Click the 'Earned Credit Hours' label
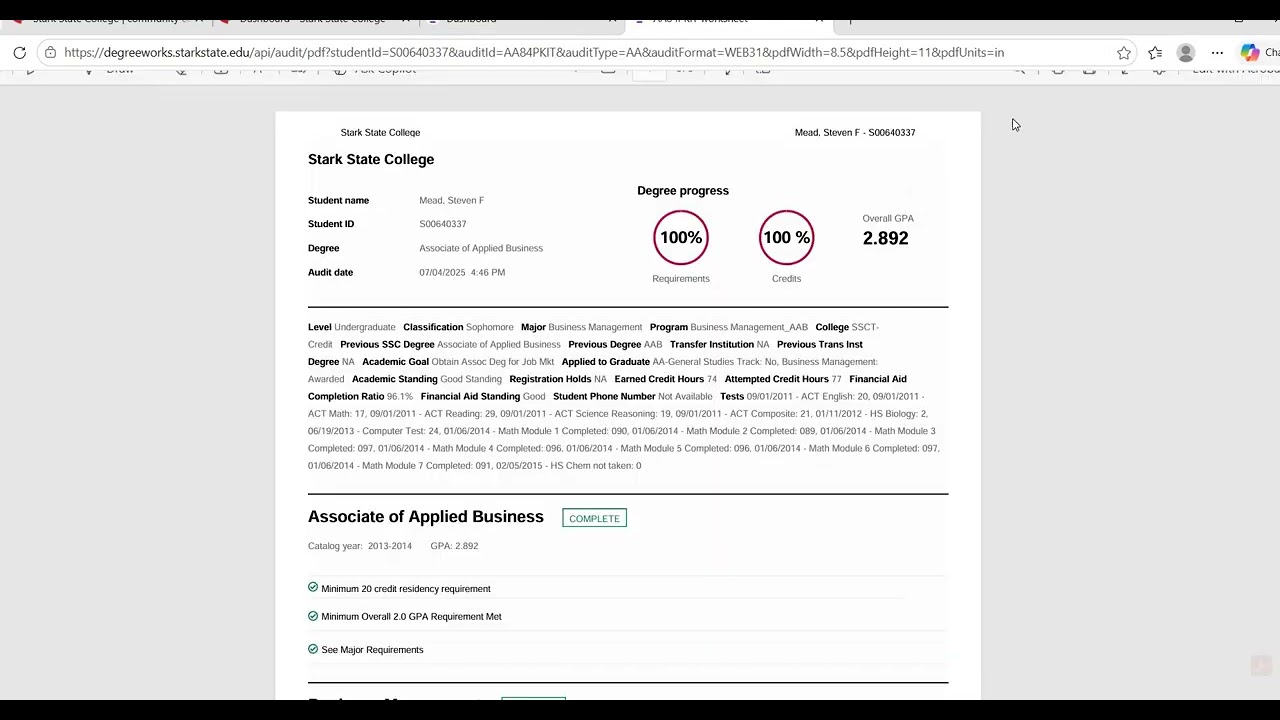Viewport: 1280px width, 720px height. [659, 379]
